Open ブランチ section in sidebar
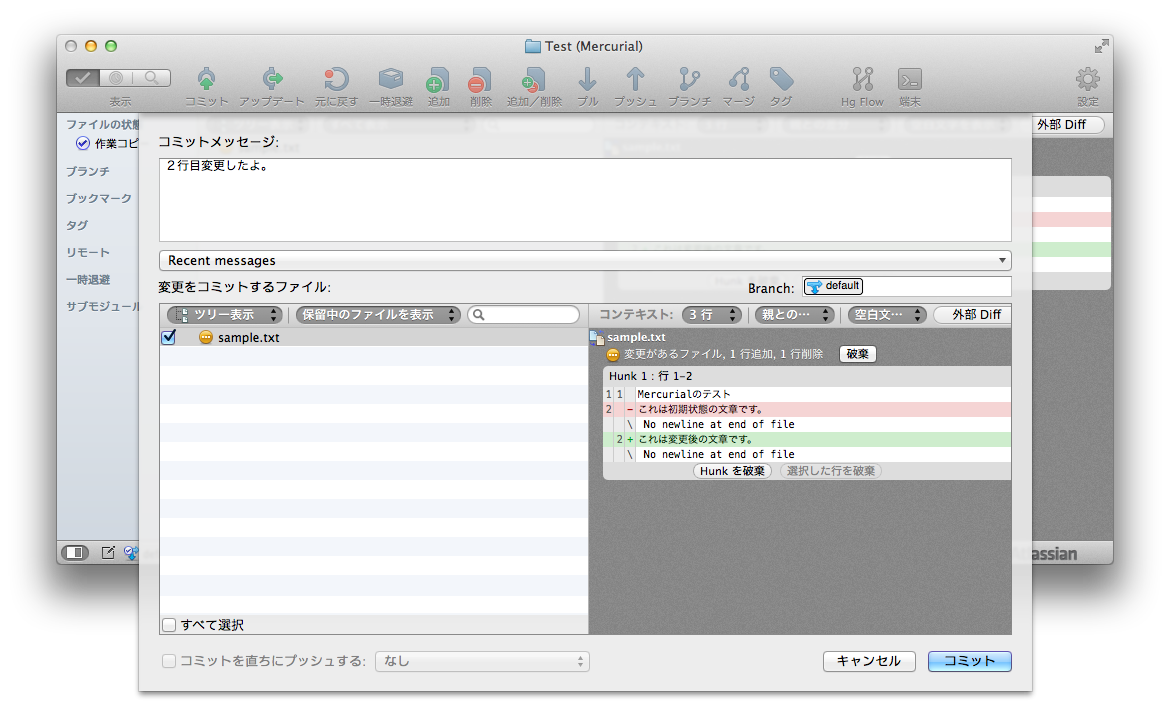1170x702 pixels. coord(87,171)
